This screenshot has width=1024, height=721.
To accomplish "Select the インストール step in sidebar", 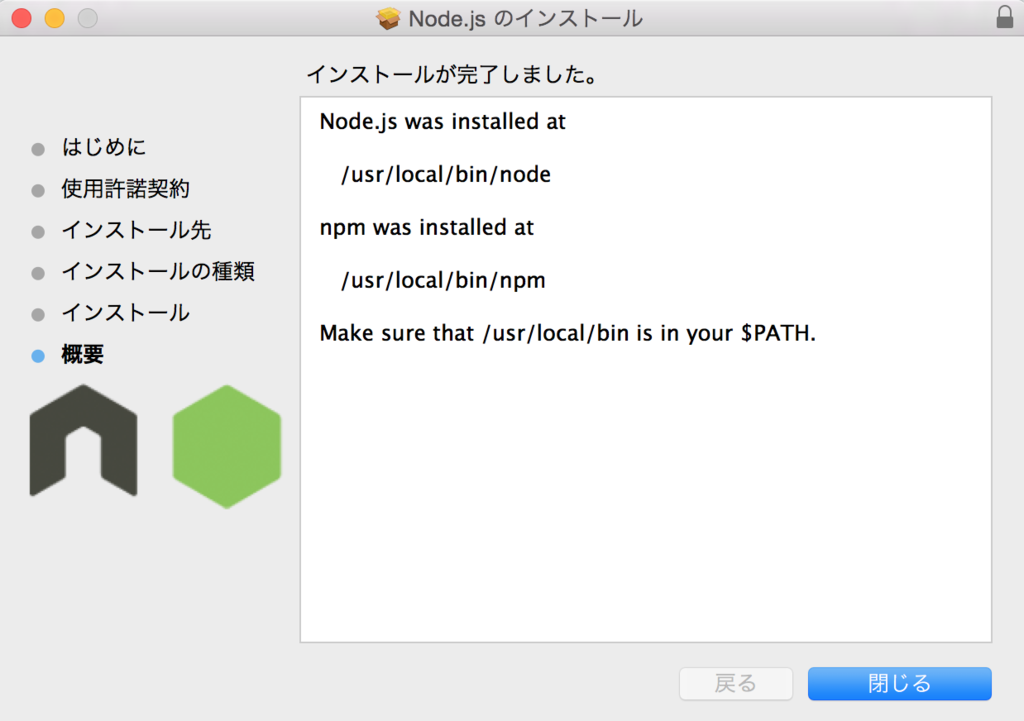I will coord(125,313).
